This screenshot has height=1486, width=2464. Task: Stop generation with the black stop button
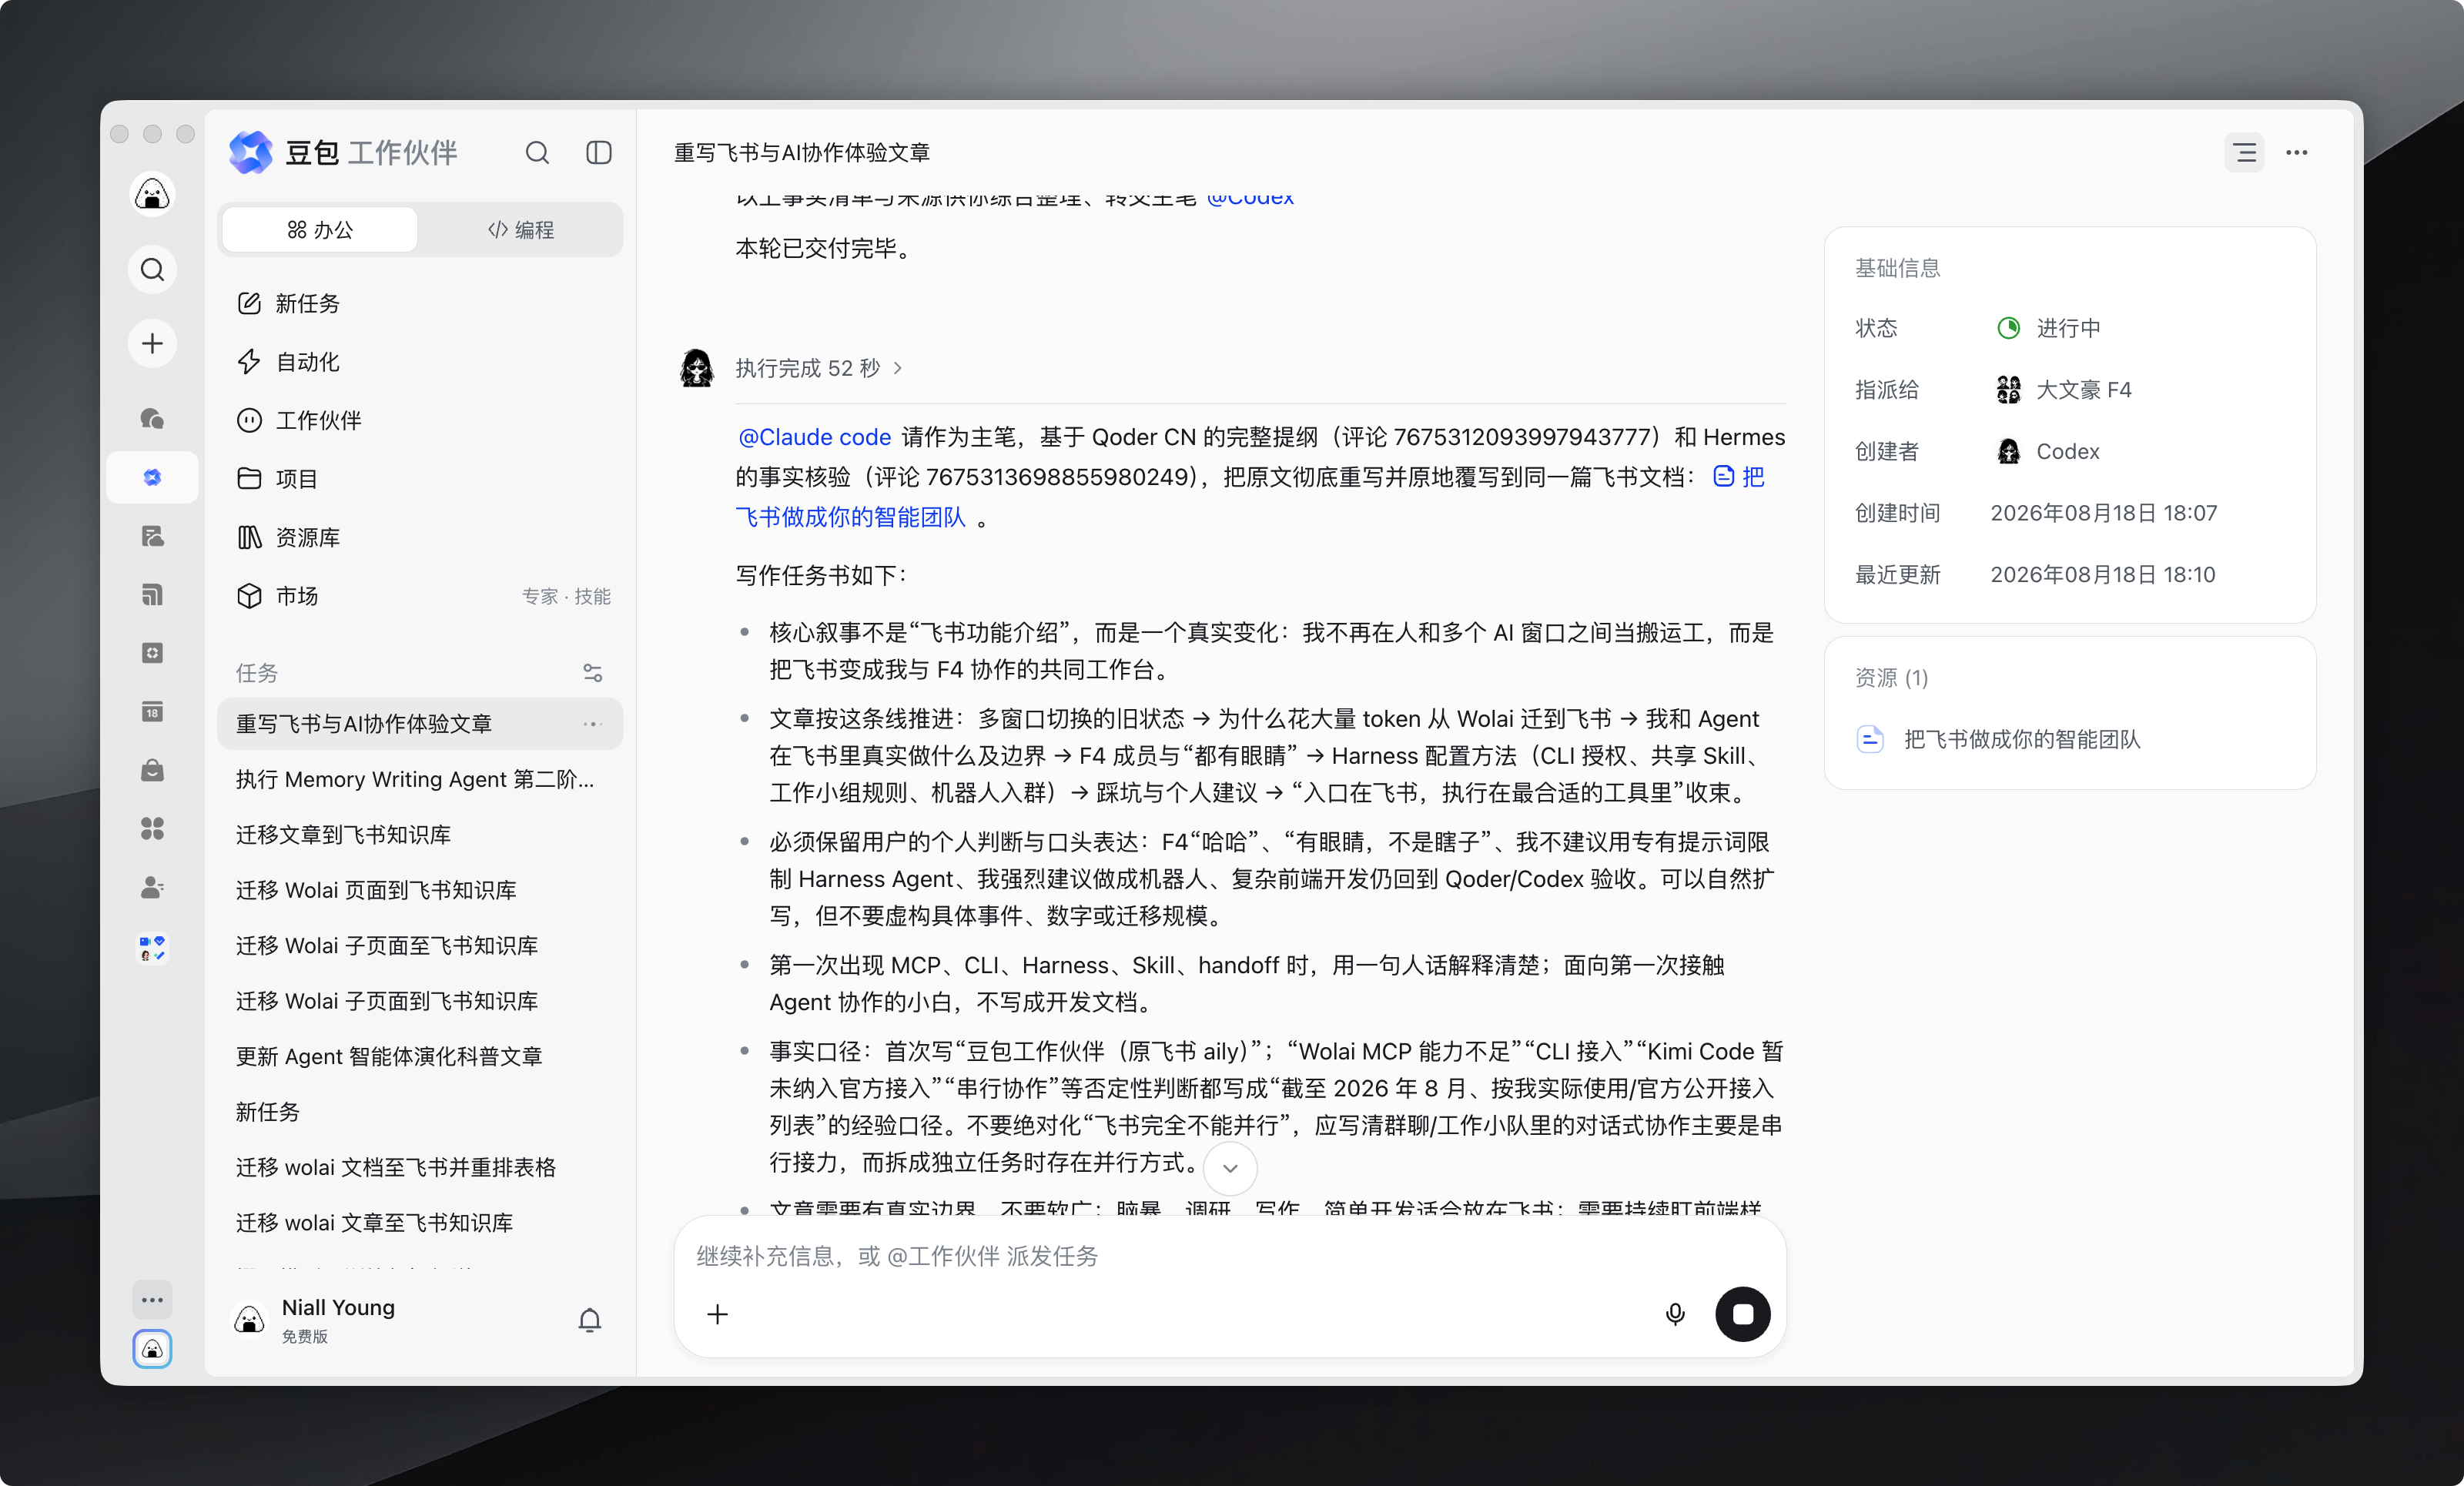coord(1742,1313)
